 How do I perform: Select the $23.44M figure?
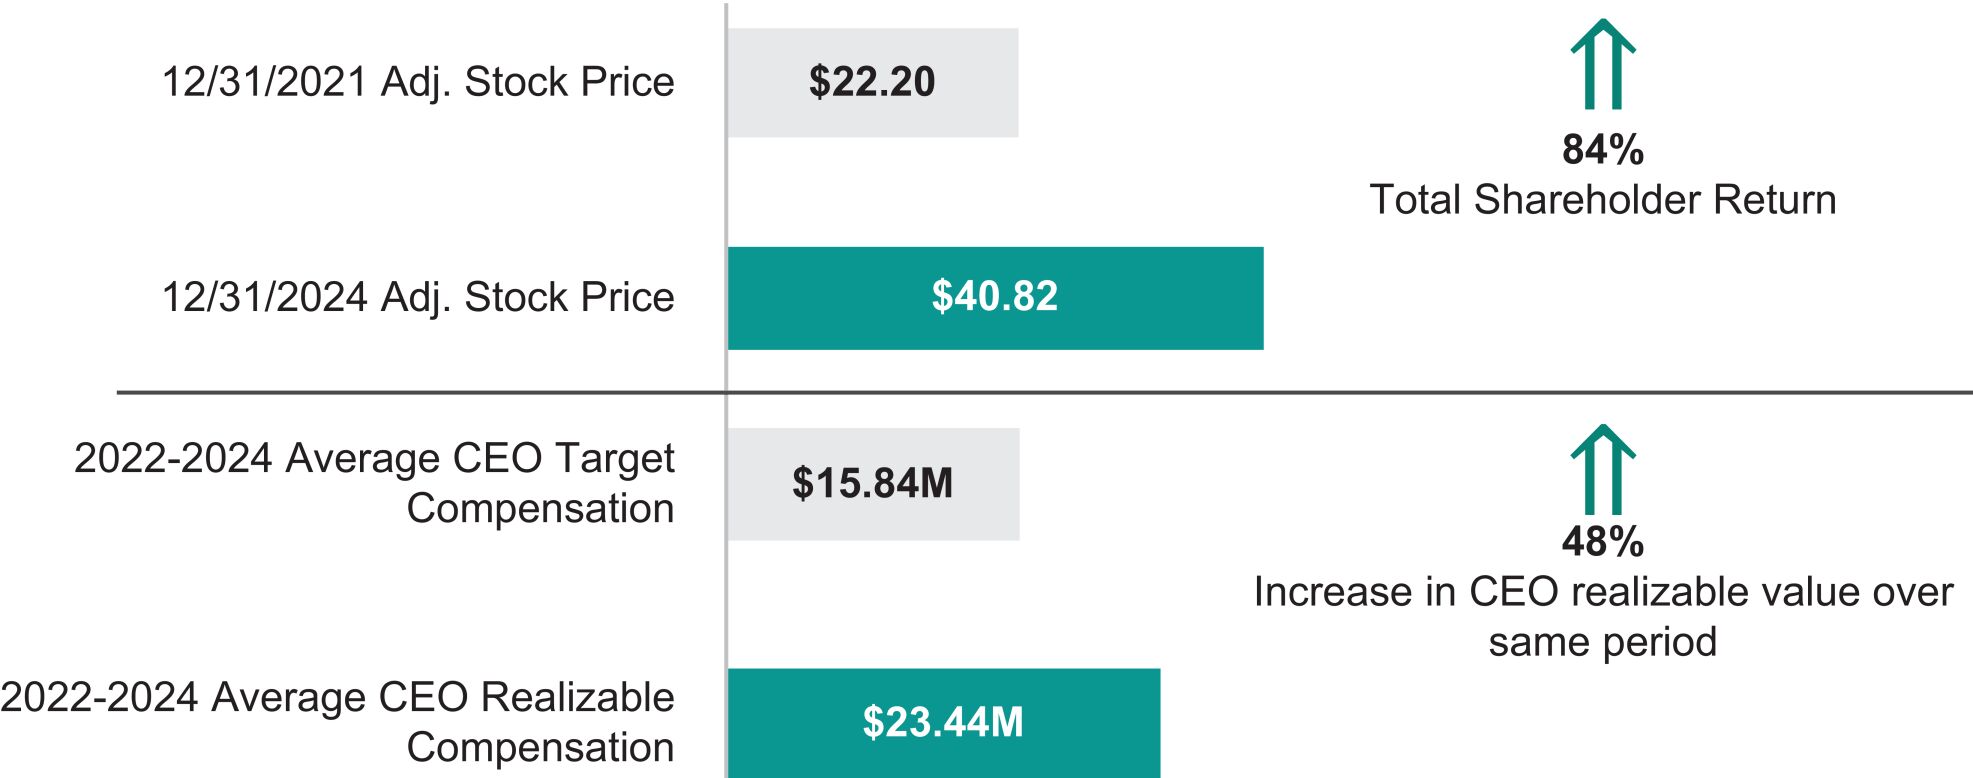(x=943, y=722)
